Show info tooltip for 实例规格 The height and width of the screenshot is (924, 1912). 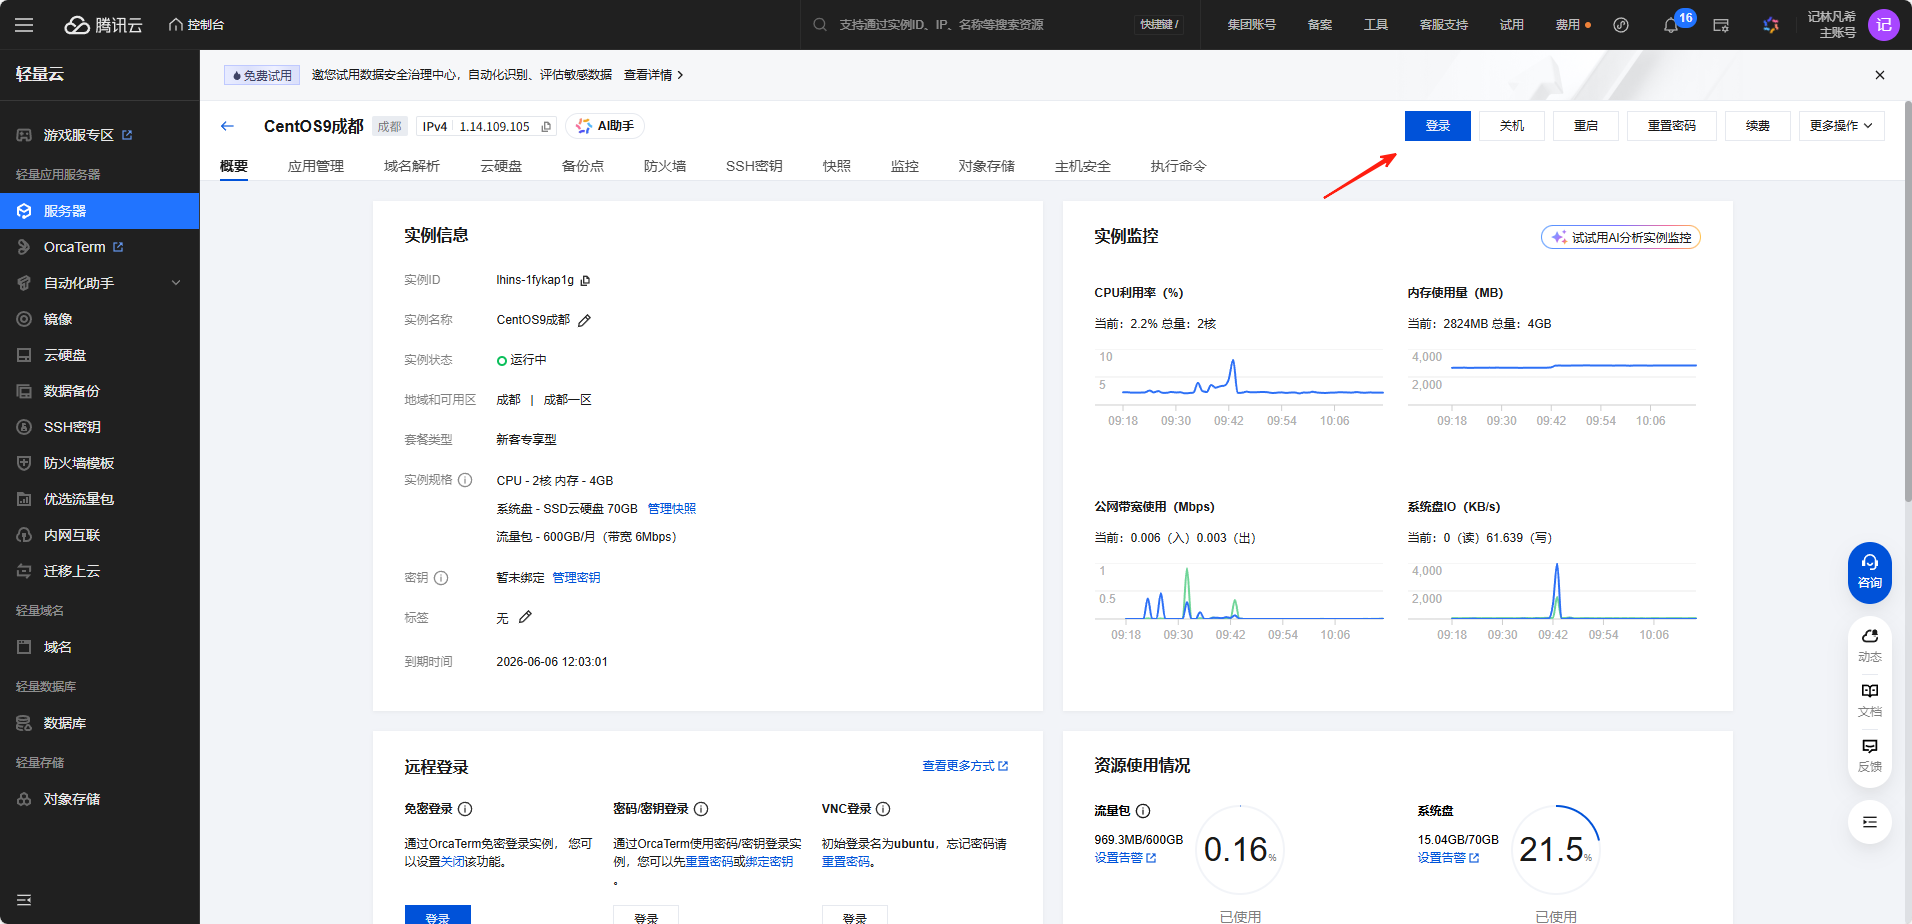point(465,480)
